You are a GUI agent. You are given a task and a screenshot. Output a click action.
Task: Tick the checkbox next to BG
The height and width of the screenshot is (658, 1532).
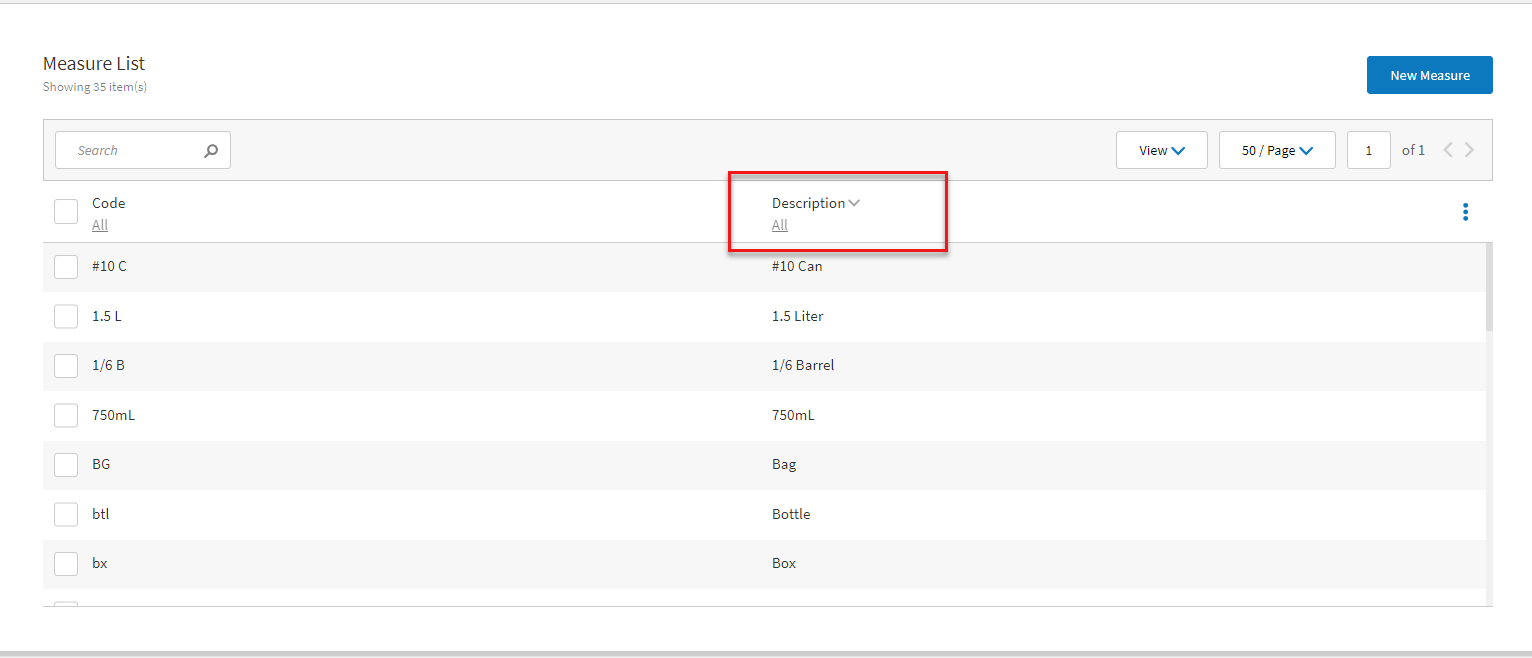click(66, 465)
